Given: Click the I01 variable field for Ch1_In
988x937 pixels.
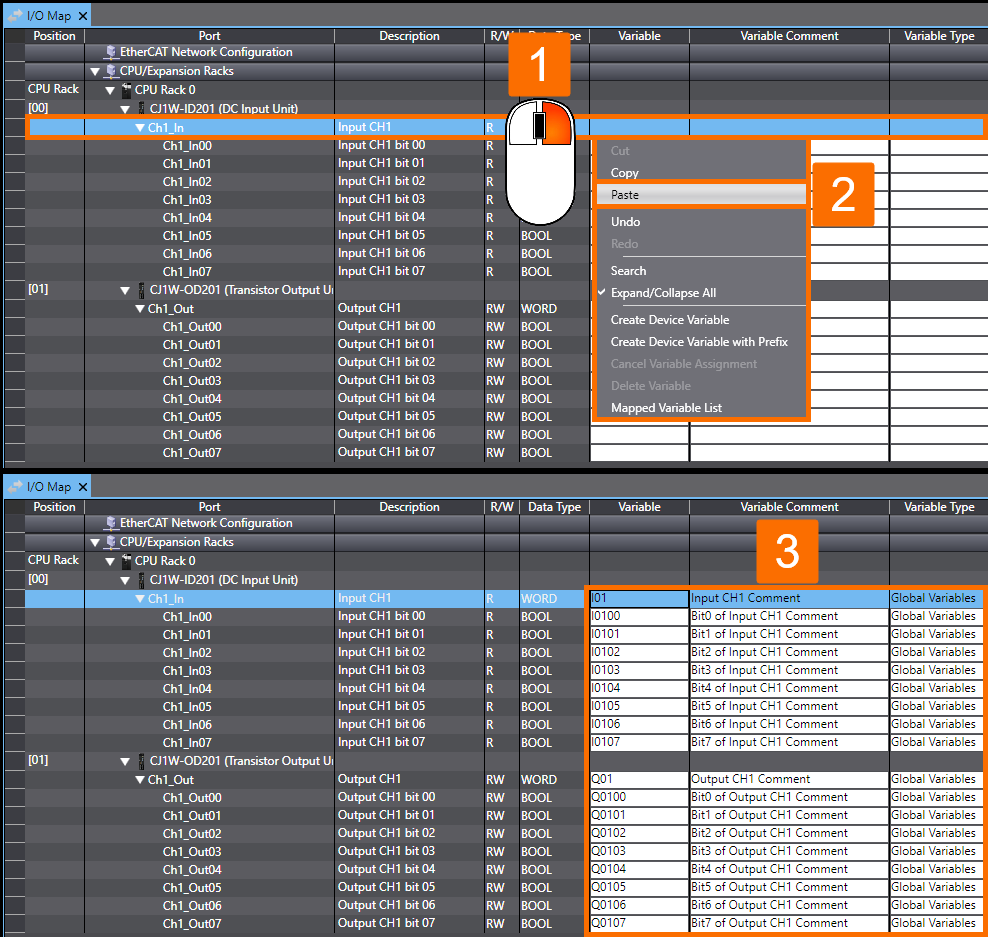Looking at the screenshot, I should (x=638, y=598).
